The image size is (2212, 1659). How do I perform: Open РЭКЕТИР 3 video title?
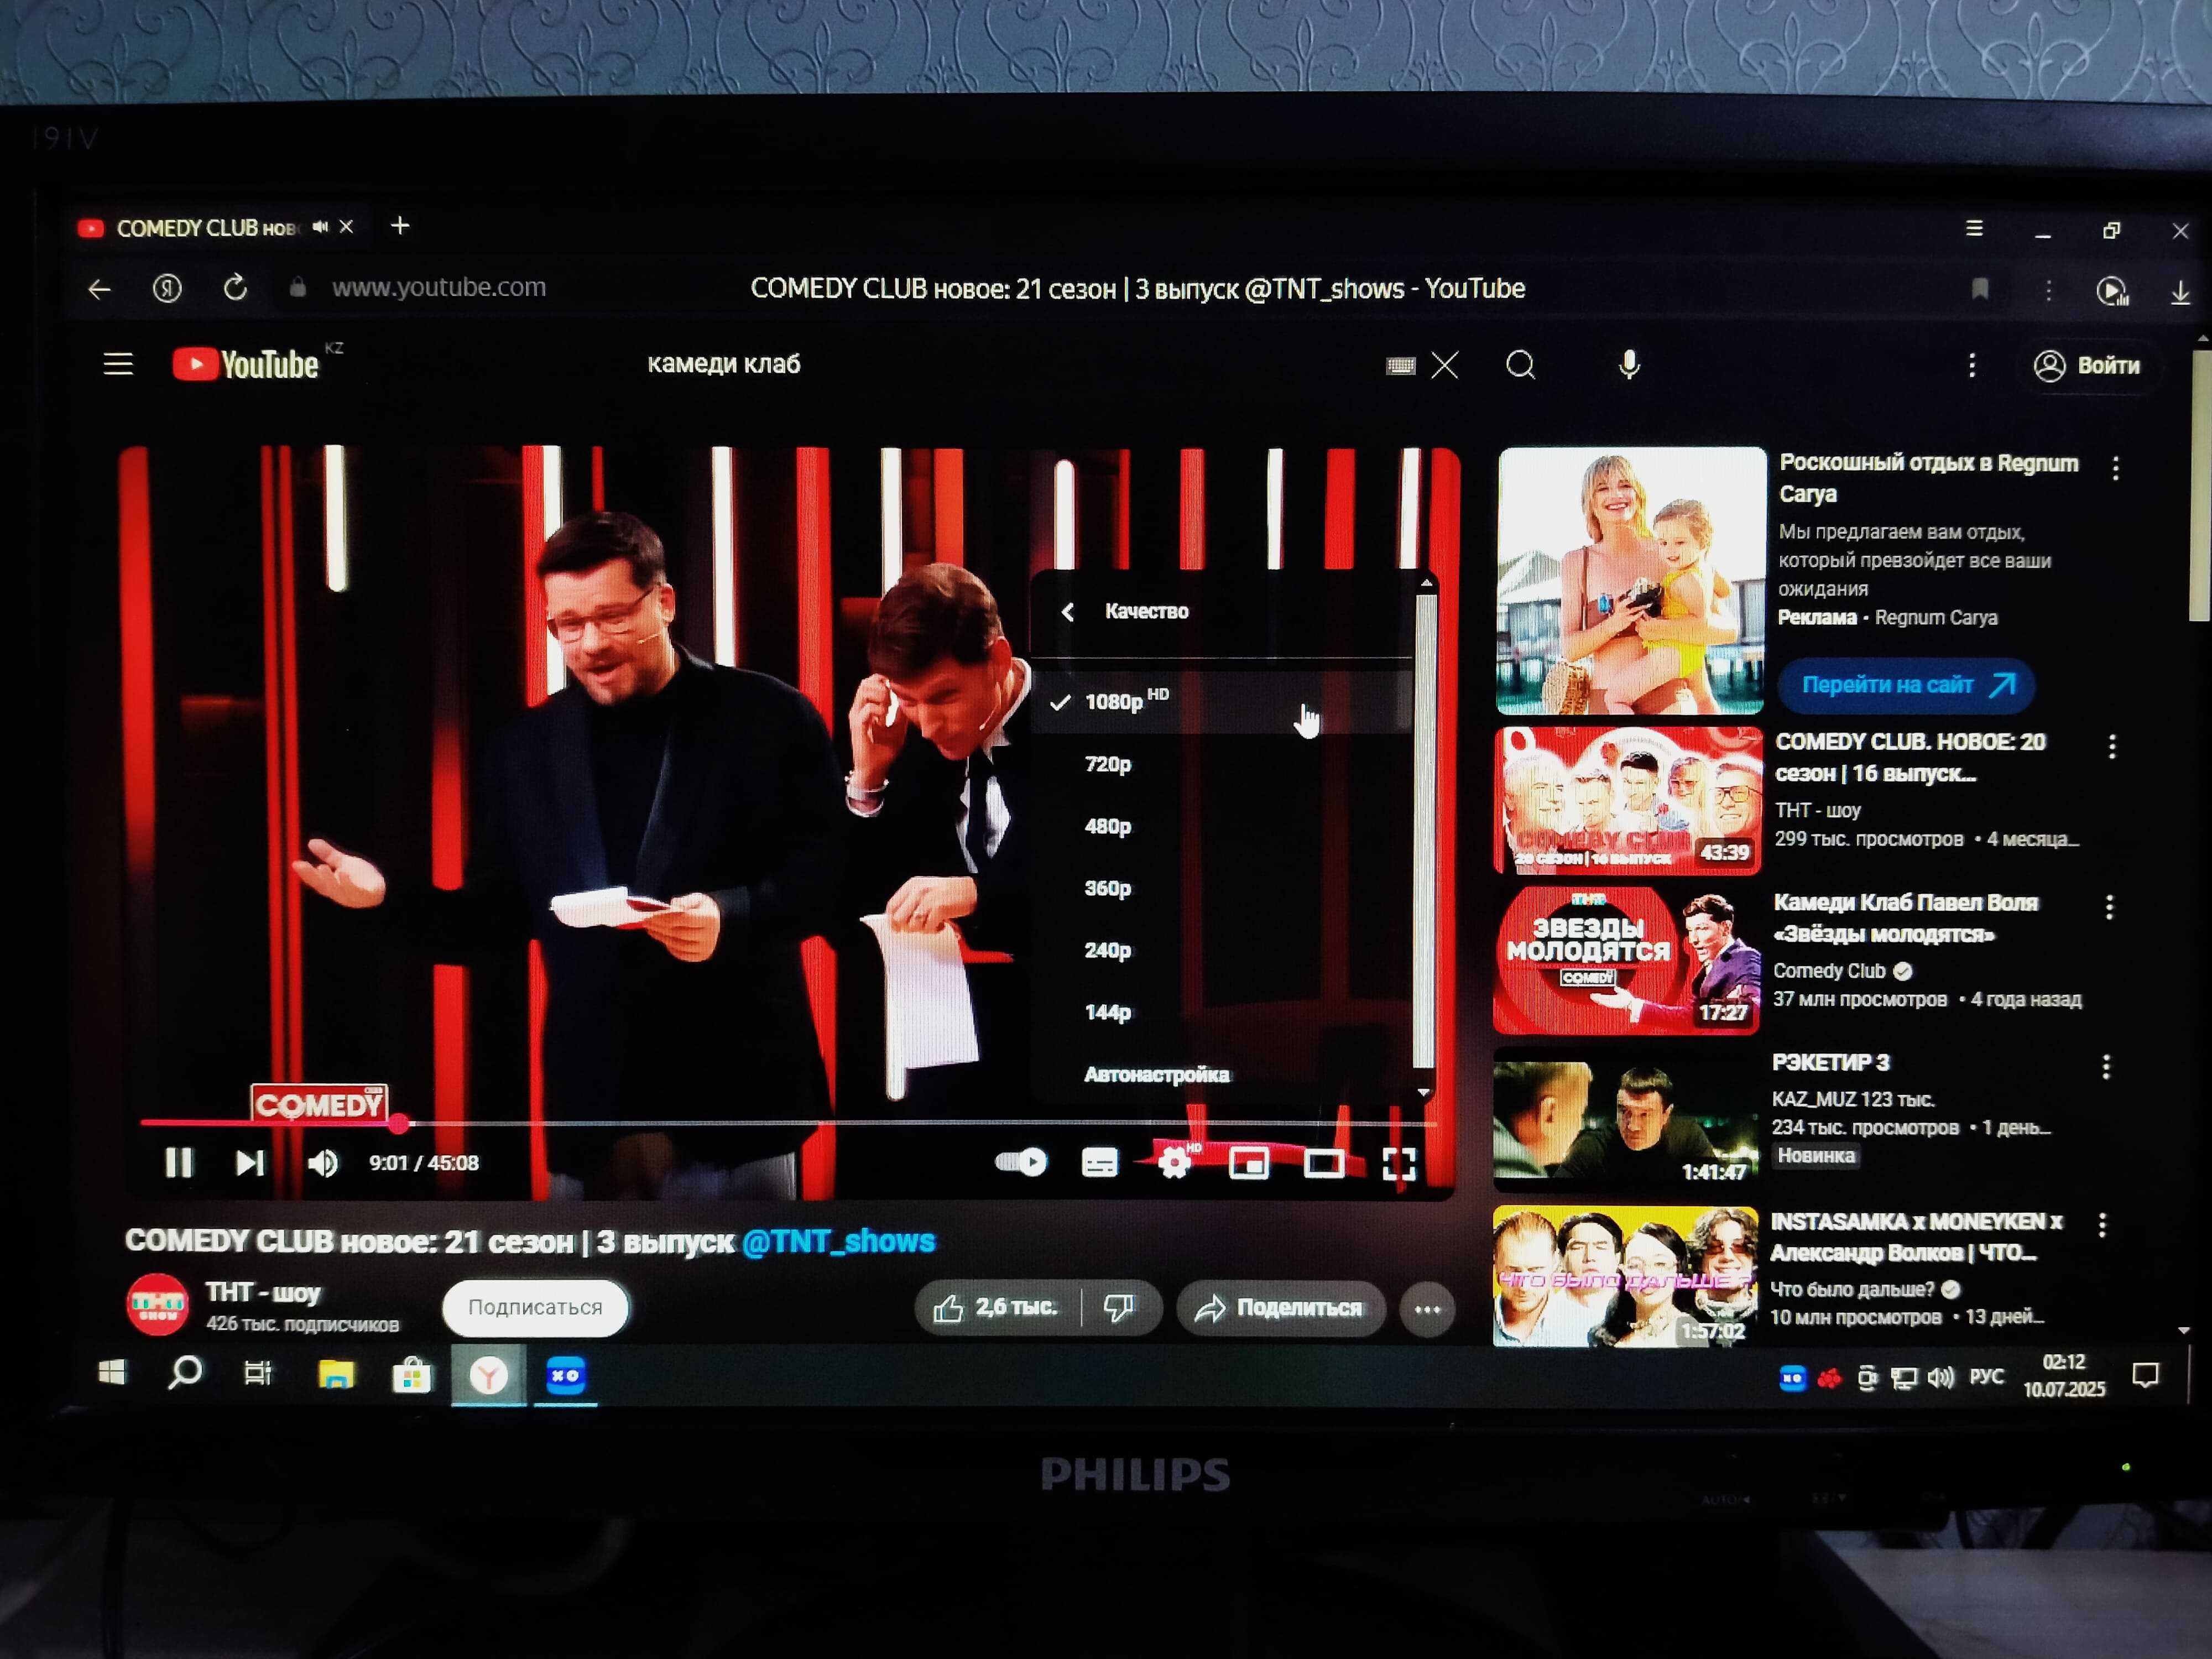pos(1831,1062)
